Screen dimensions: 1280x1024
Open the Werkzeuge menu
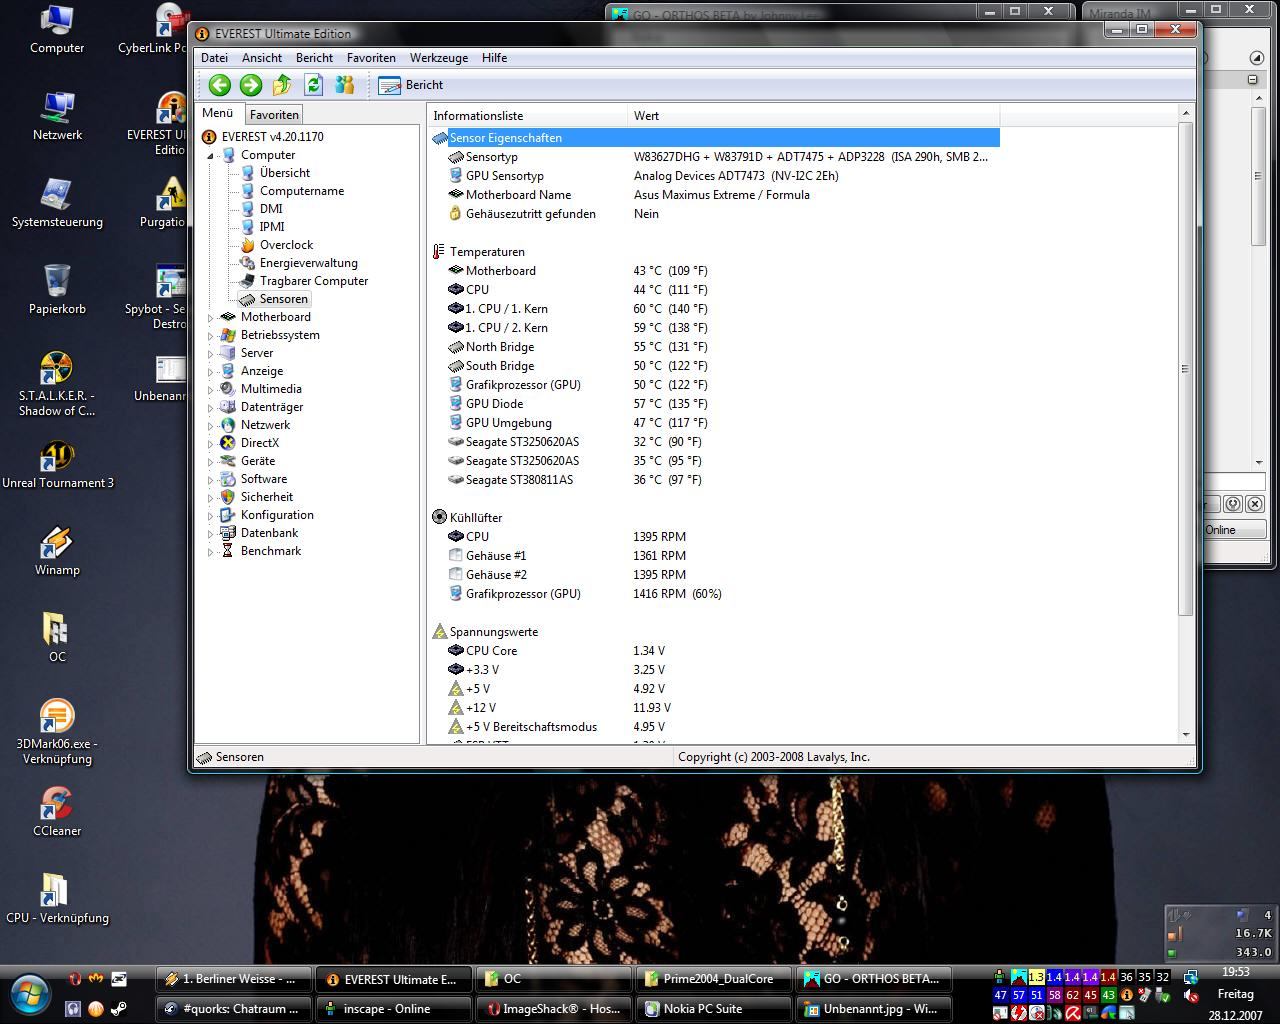point(439,58)
